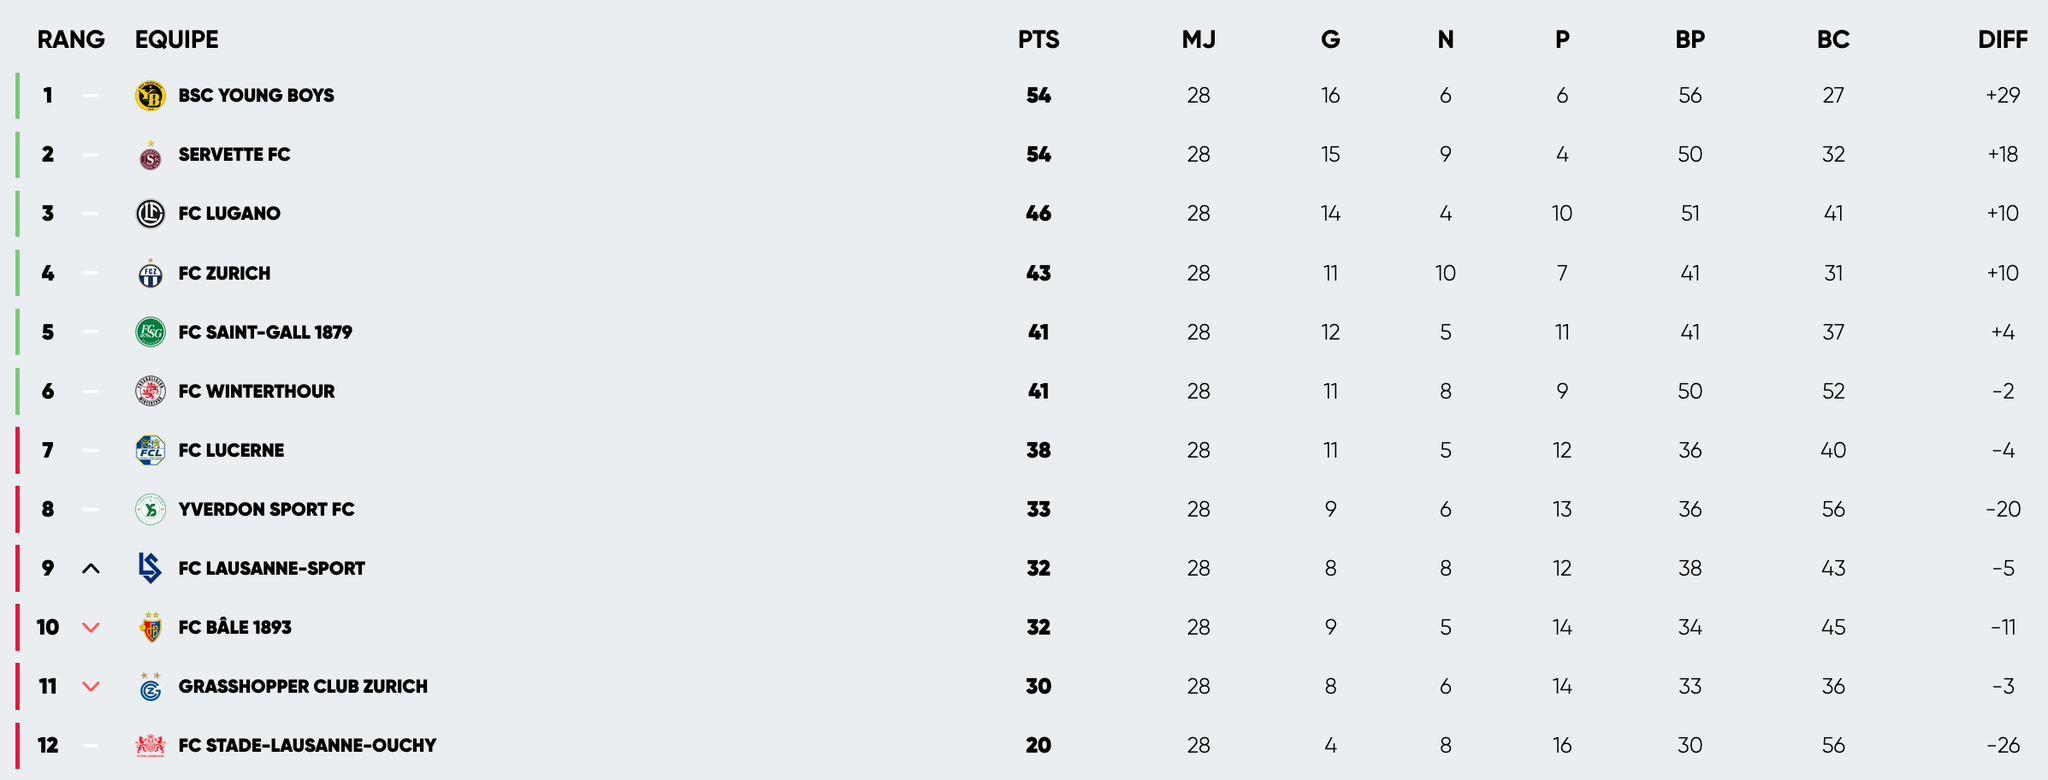Click the up arrow beside rank 9
The width and height of the screenshot is (2048, 780).
(x=91, y=569)
